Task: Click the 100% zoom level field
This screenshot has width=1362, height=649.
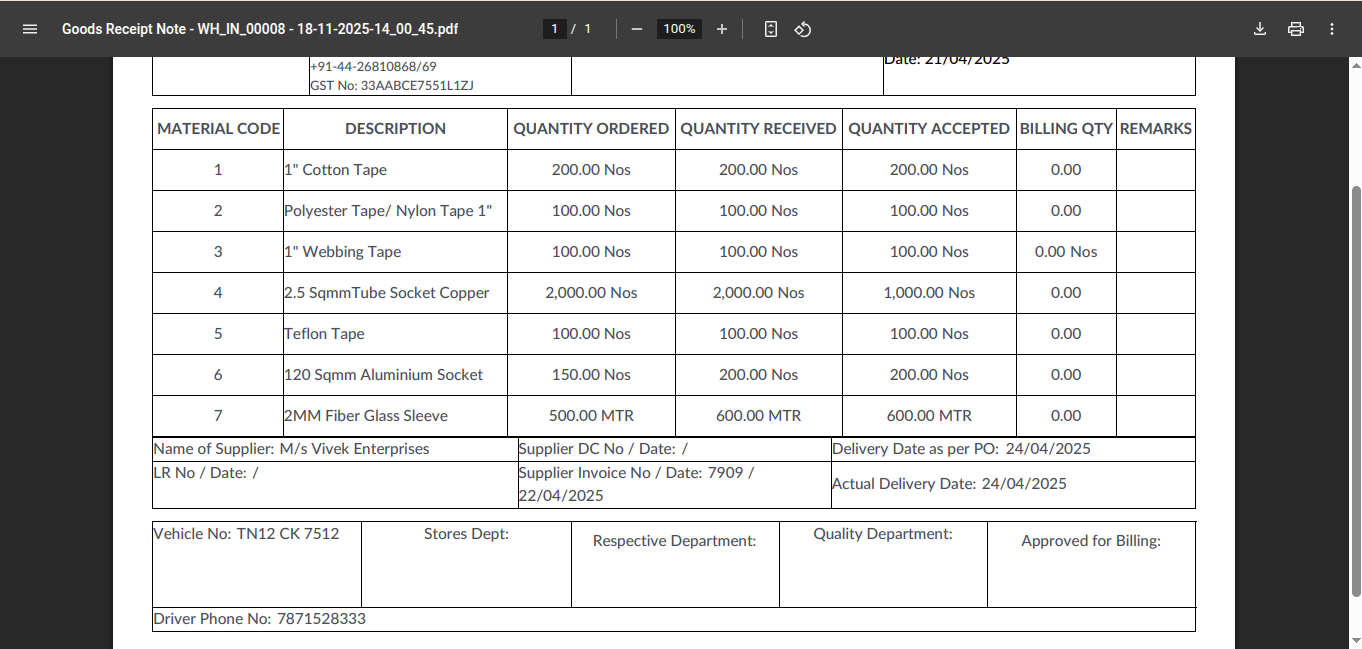Action: [679, 29]
